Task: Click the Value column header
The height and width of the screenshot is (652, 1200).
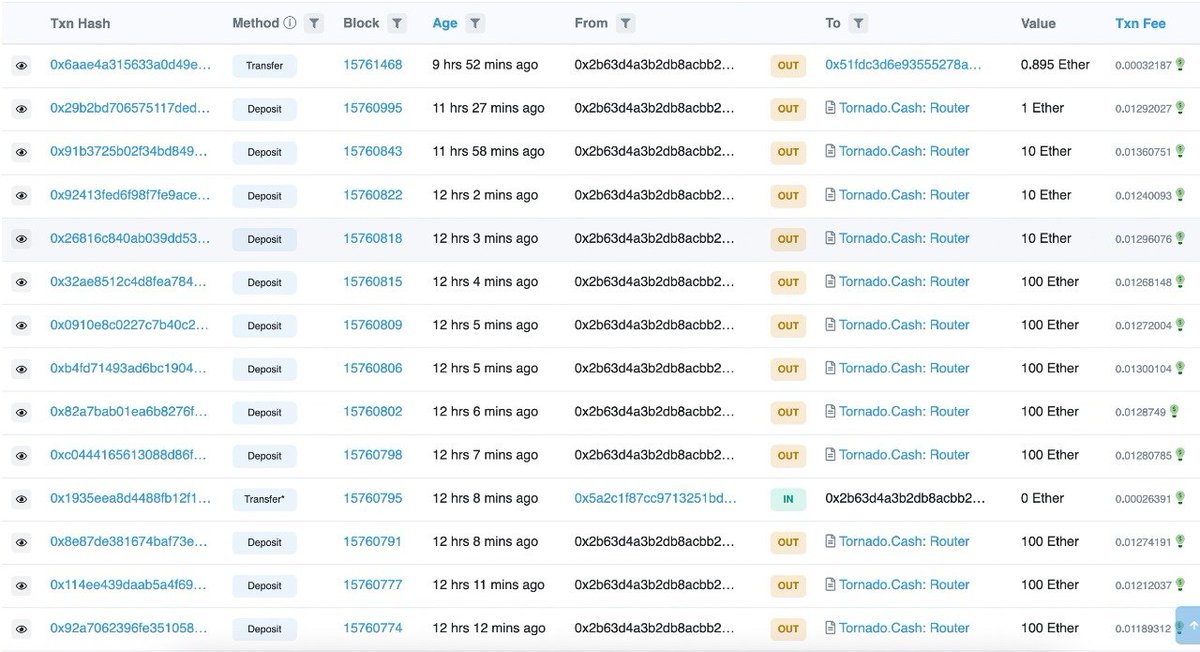Action: [x=1038, y=23]
